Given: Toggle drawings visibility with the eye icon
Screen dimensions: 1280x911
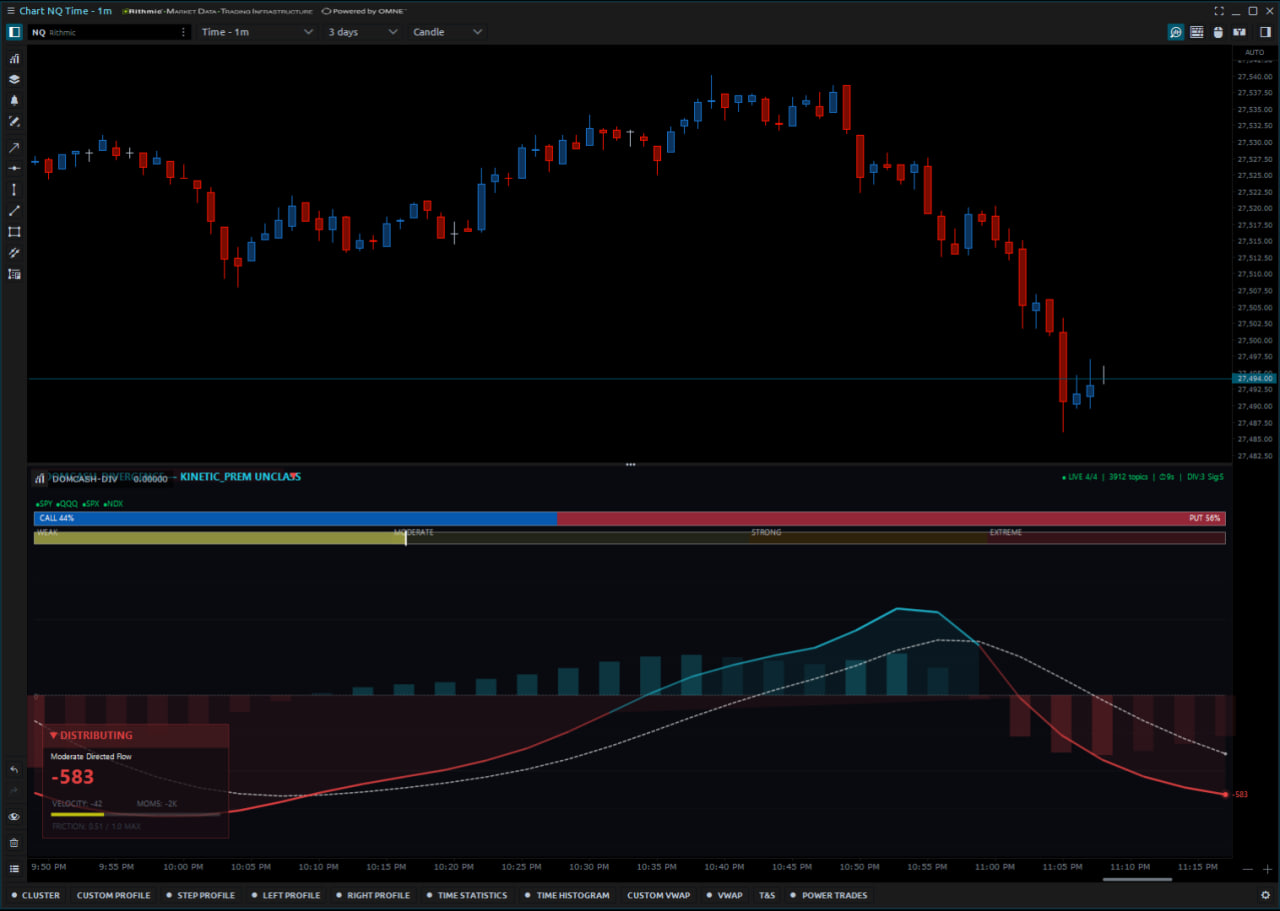Looking at the screenshot, I should (x=14, y=817).
